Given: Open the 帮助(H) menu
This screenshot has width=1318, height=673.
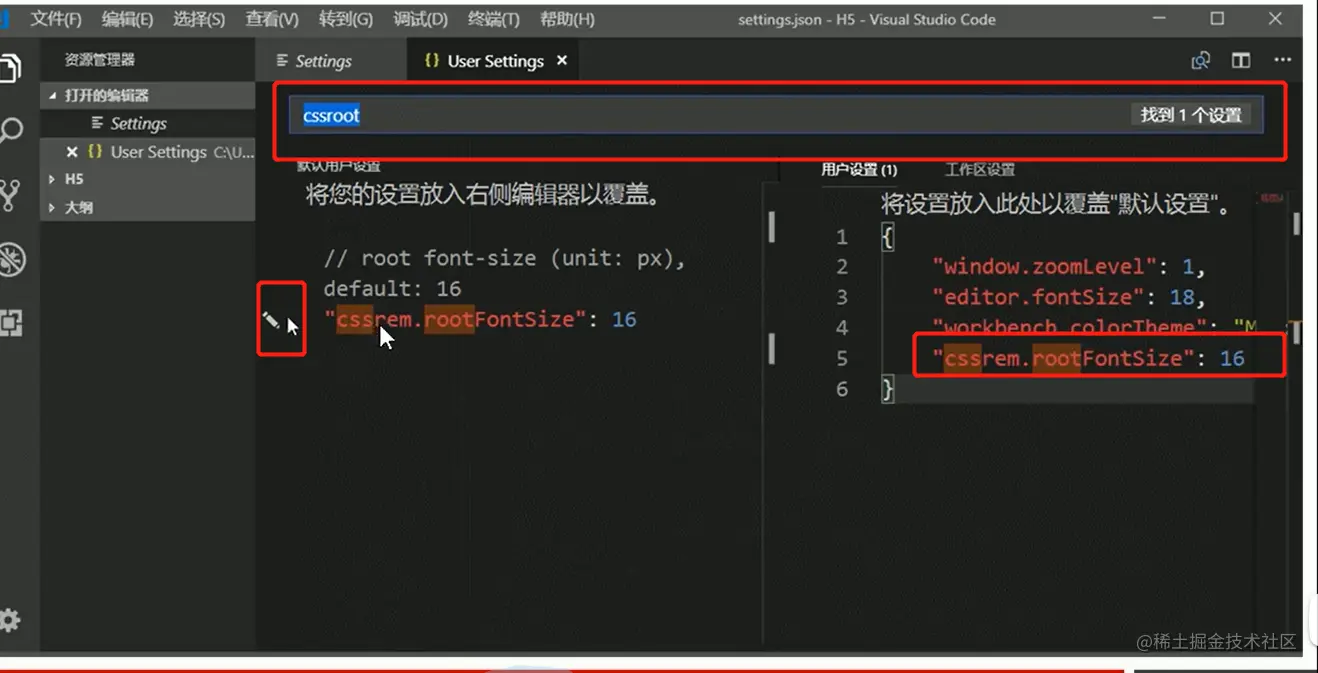Looking at the screenshot, I should tap(567, 19).
